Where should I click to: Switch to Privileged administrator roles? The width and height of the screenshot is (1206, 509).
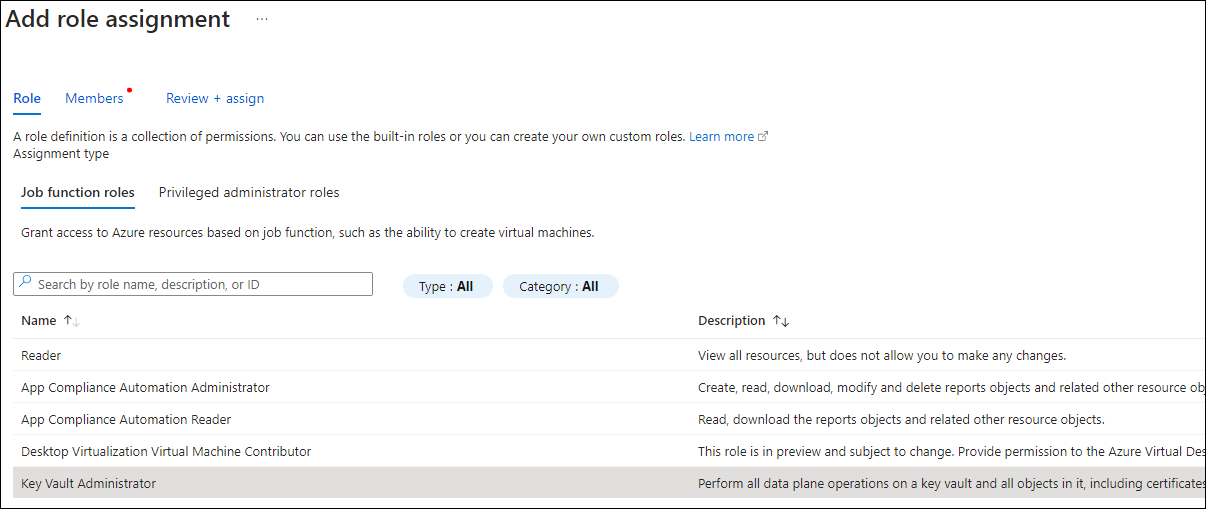pyautogui.click(x=249, y=192)
